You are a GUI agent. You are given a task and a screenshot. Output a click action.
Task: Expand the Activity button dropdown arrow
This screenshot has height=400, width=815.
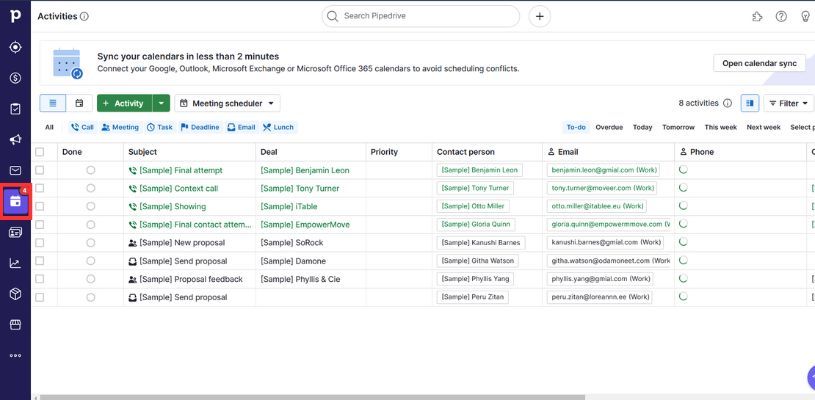click(161, 103)
